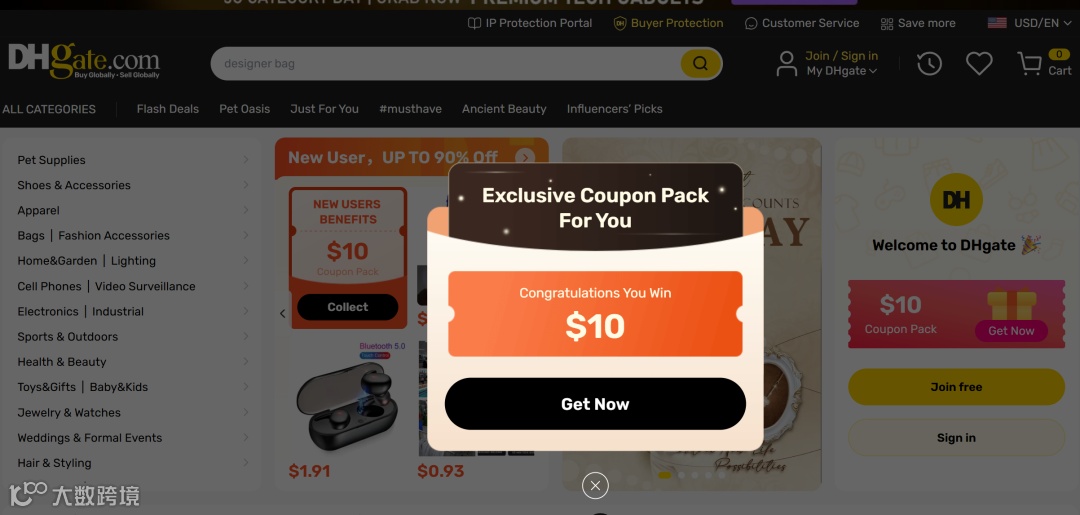
Task: Select the first banner carousel dot
Action: point(664,475)
